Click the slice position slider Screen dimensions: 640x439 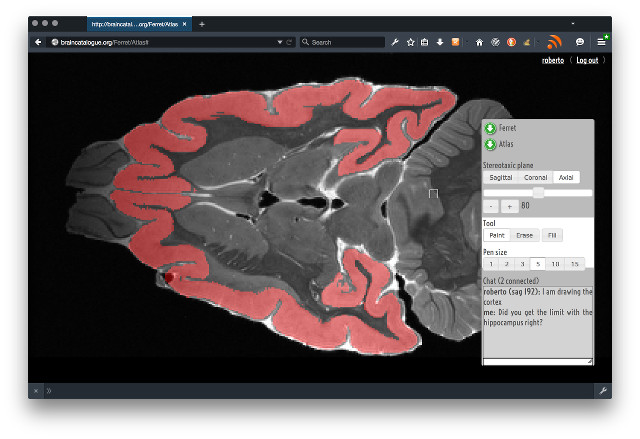538,191
